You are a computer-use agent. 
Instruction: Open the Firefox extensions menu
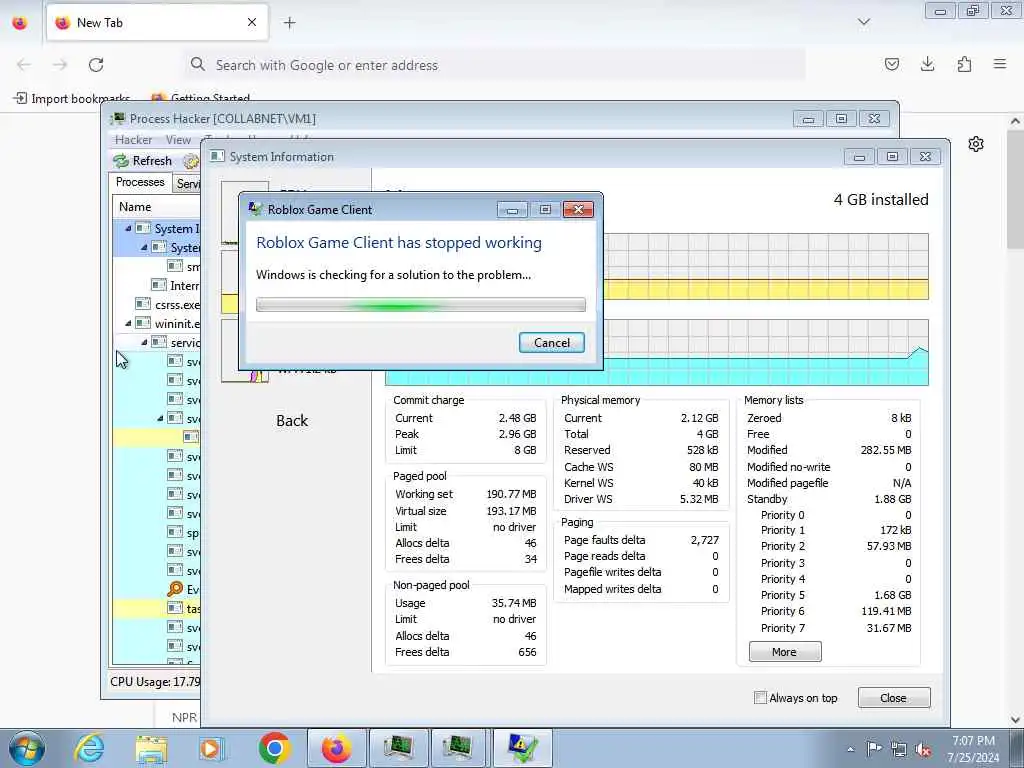tap(964, 64)
